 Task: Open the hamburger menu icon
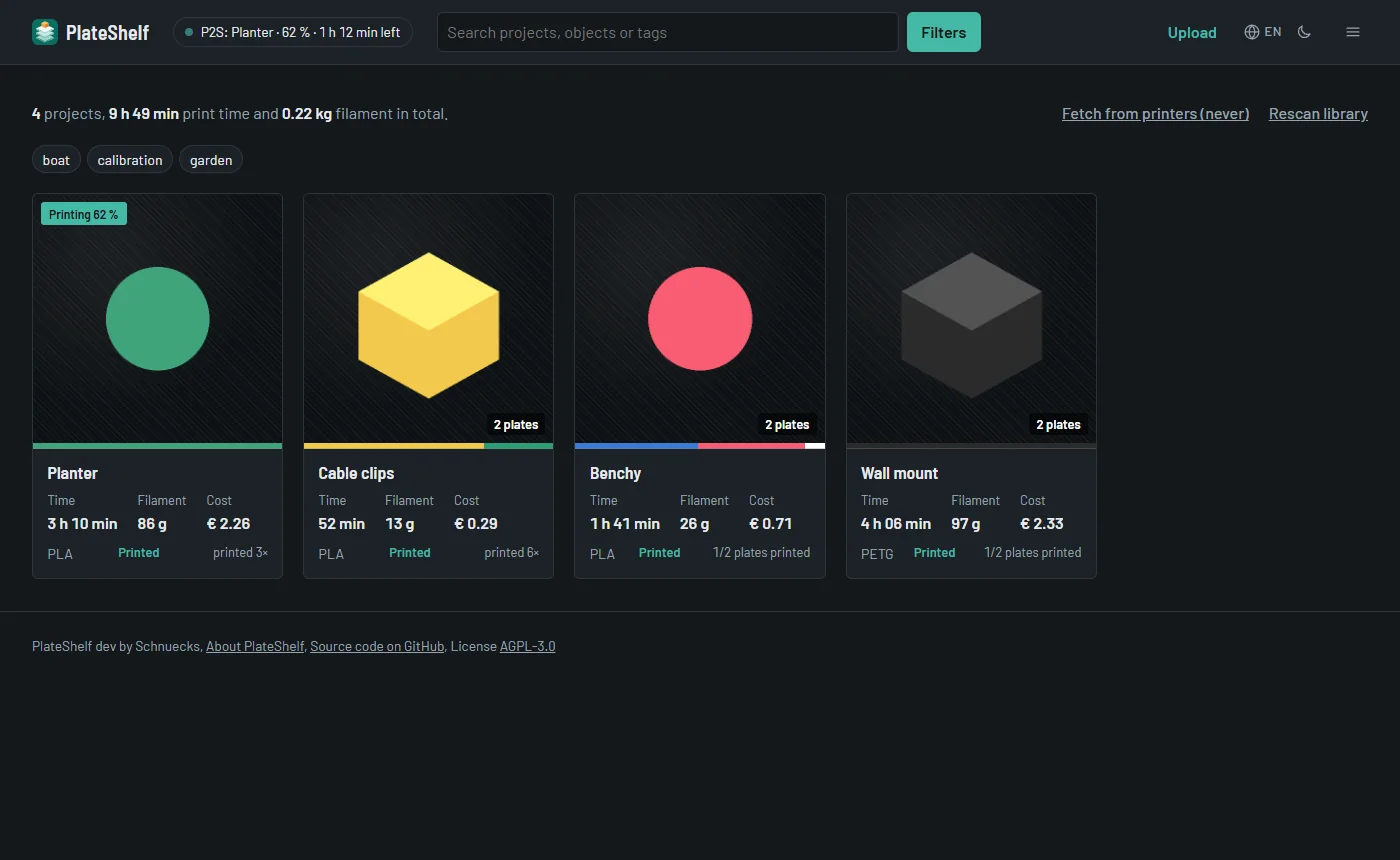pyautogui.click(x=1353, y=32)
